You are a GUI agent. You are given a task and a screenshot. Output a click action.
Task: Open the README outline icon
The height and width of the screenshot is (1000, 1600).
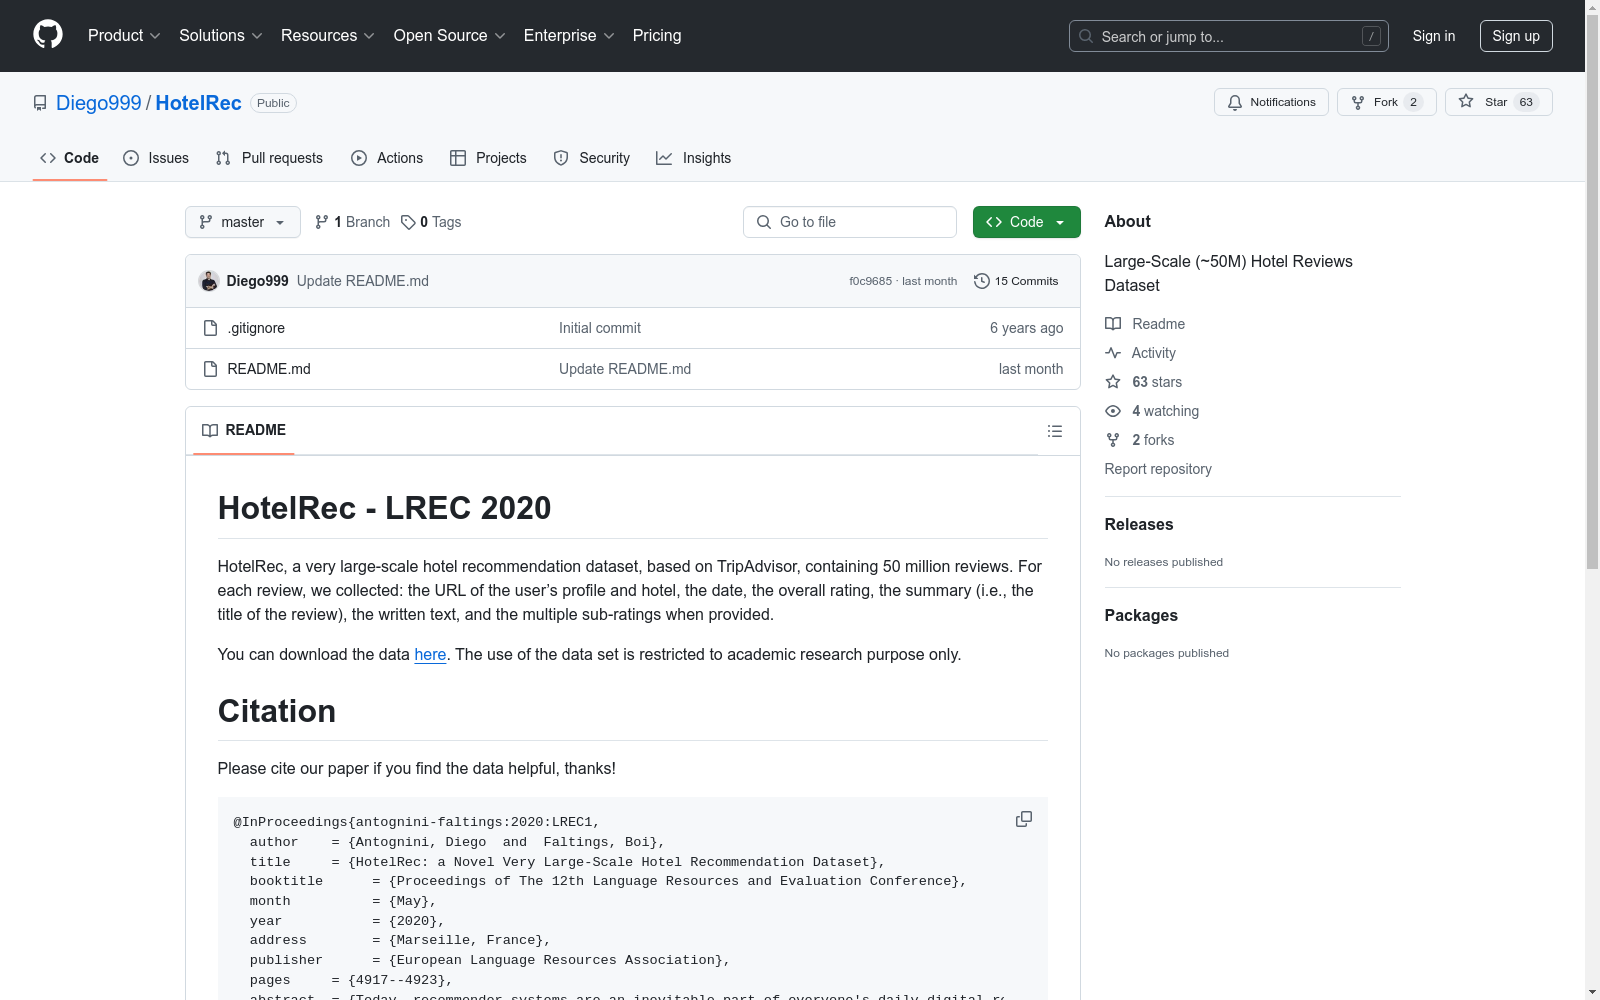point(1055,431)
